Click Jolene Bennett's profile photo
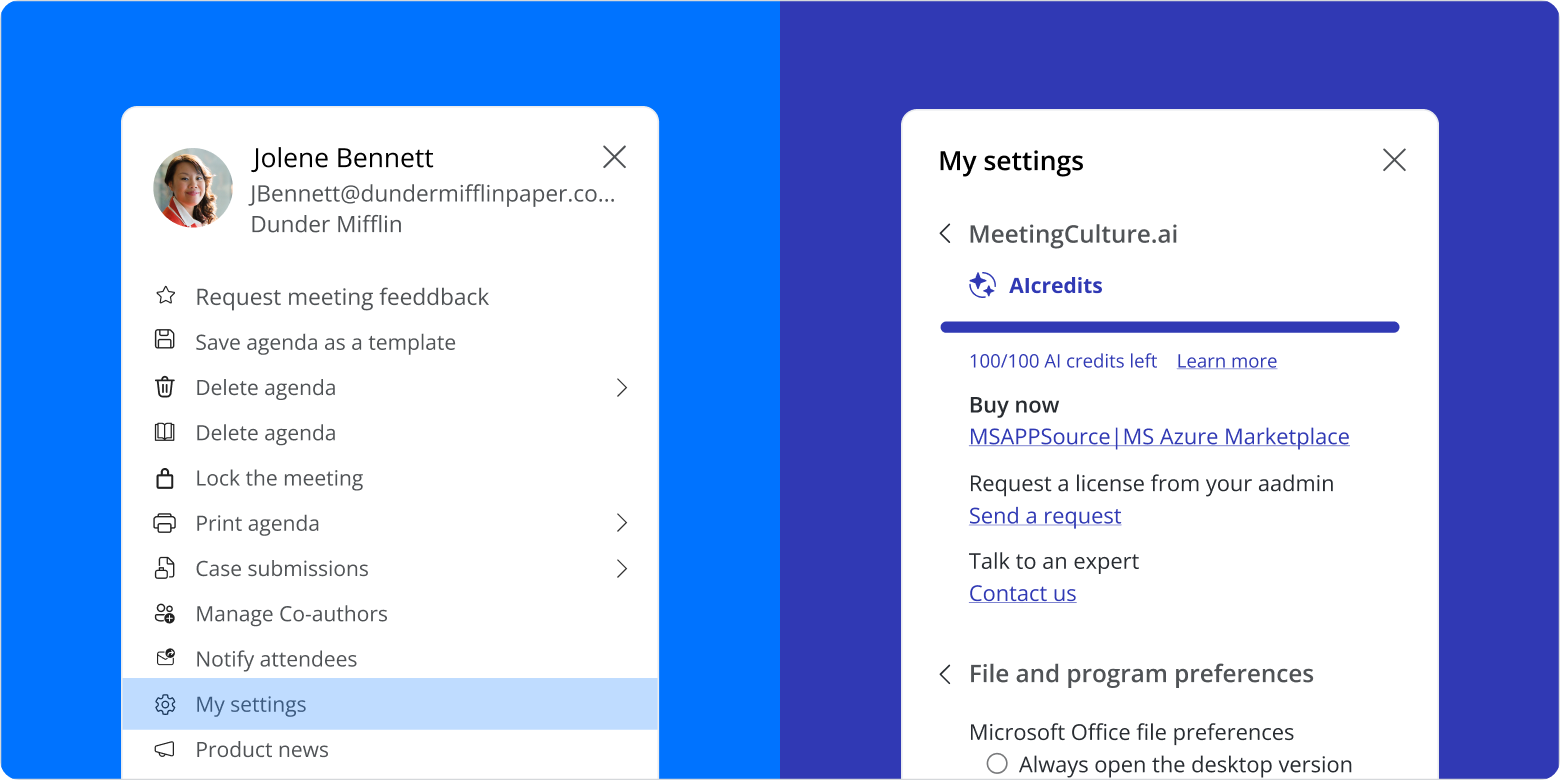This screenshot has width=1560, height=780. [193, 188]
